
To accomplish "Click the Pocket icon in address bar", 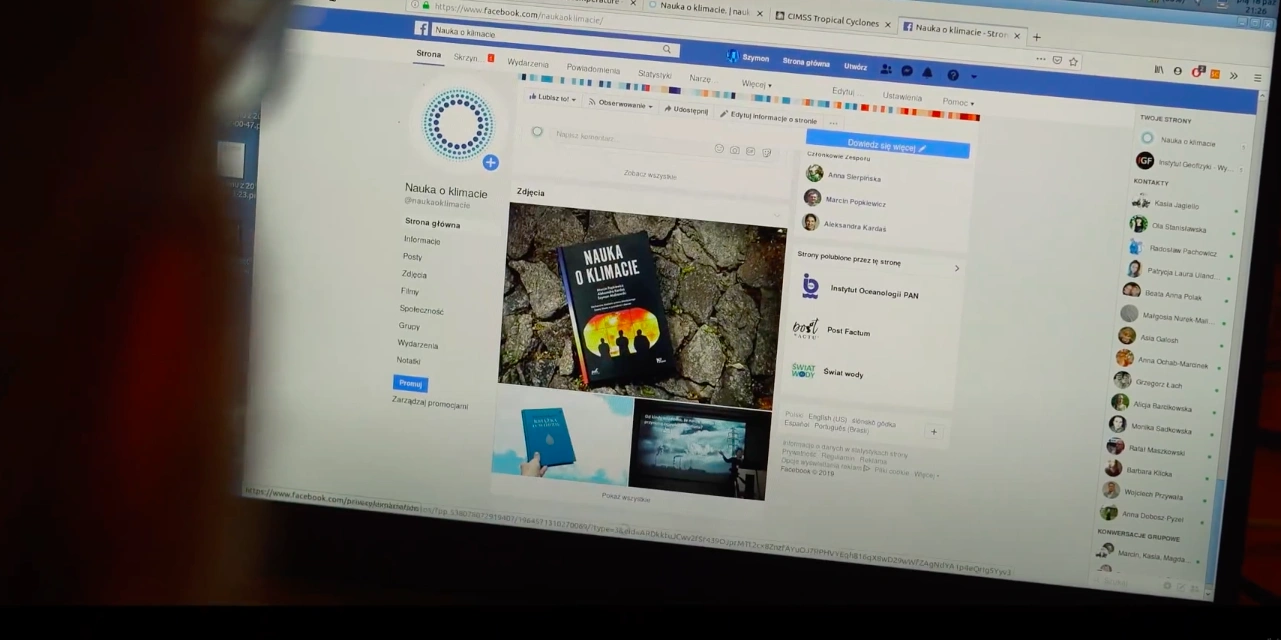I will [x=1057, y=60].
